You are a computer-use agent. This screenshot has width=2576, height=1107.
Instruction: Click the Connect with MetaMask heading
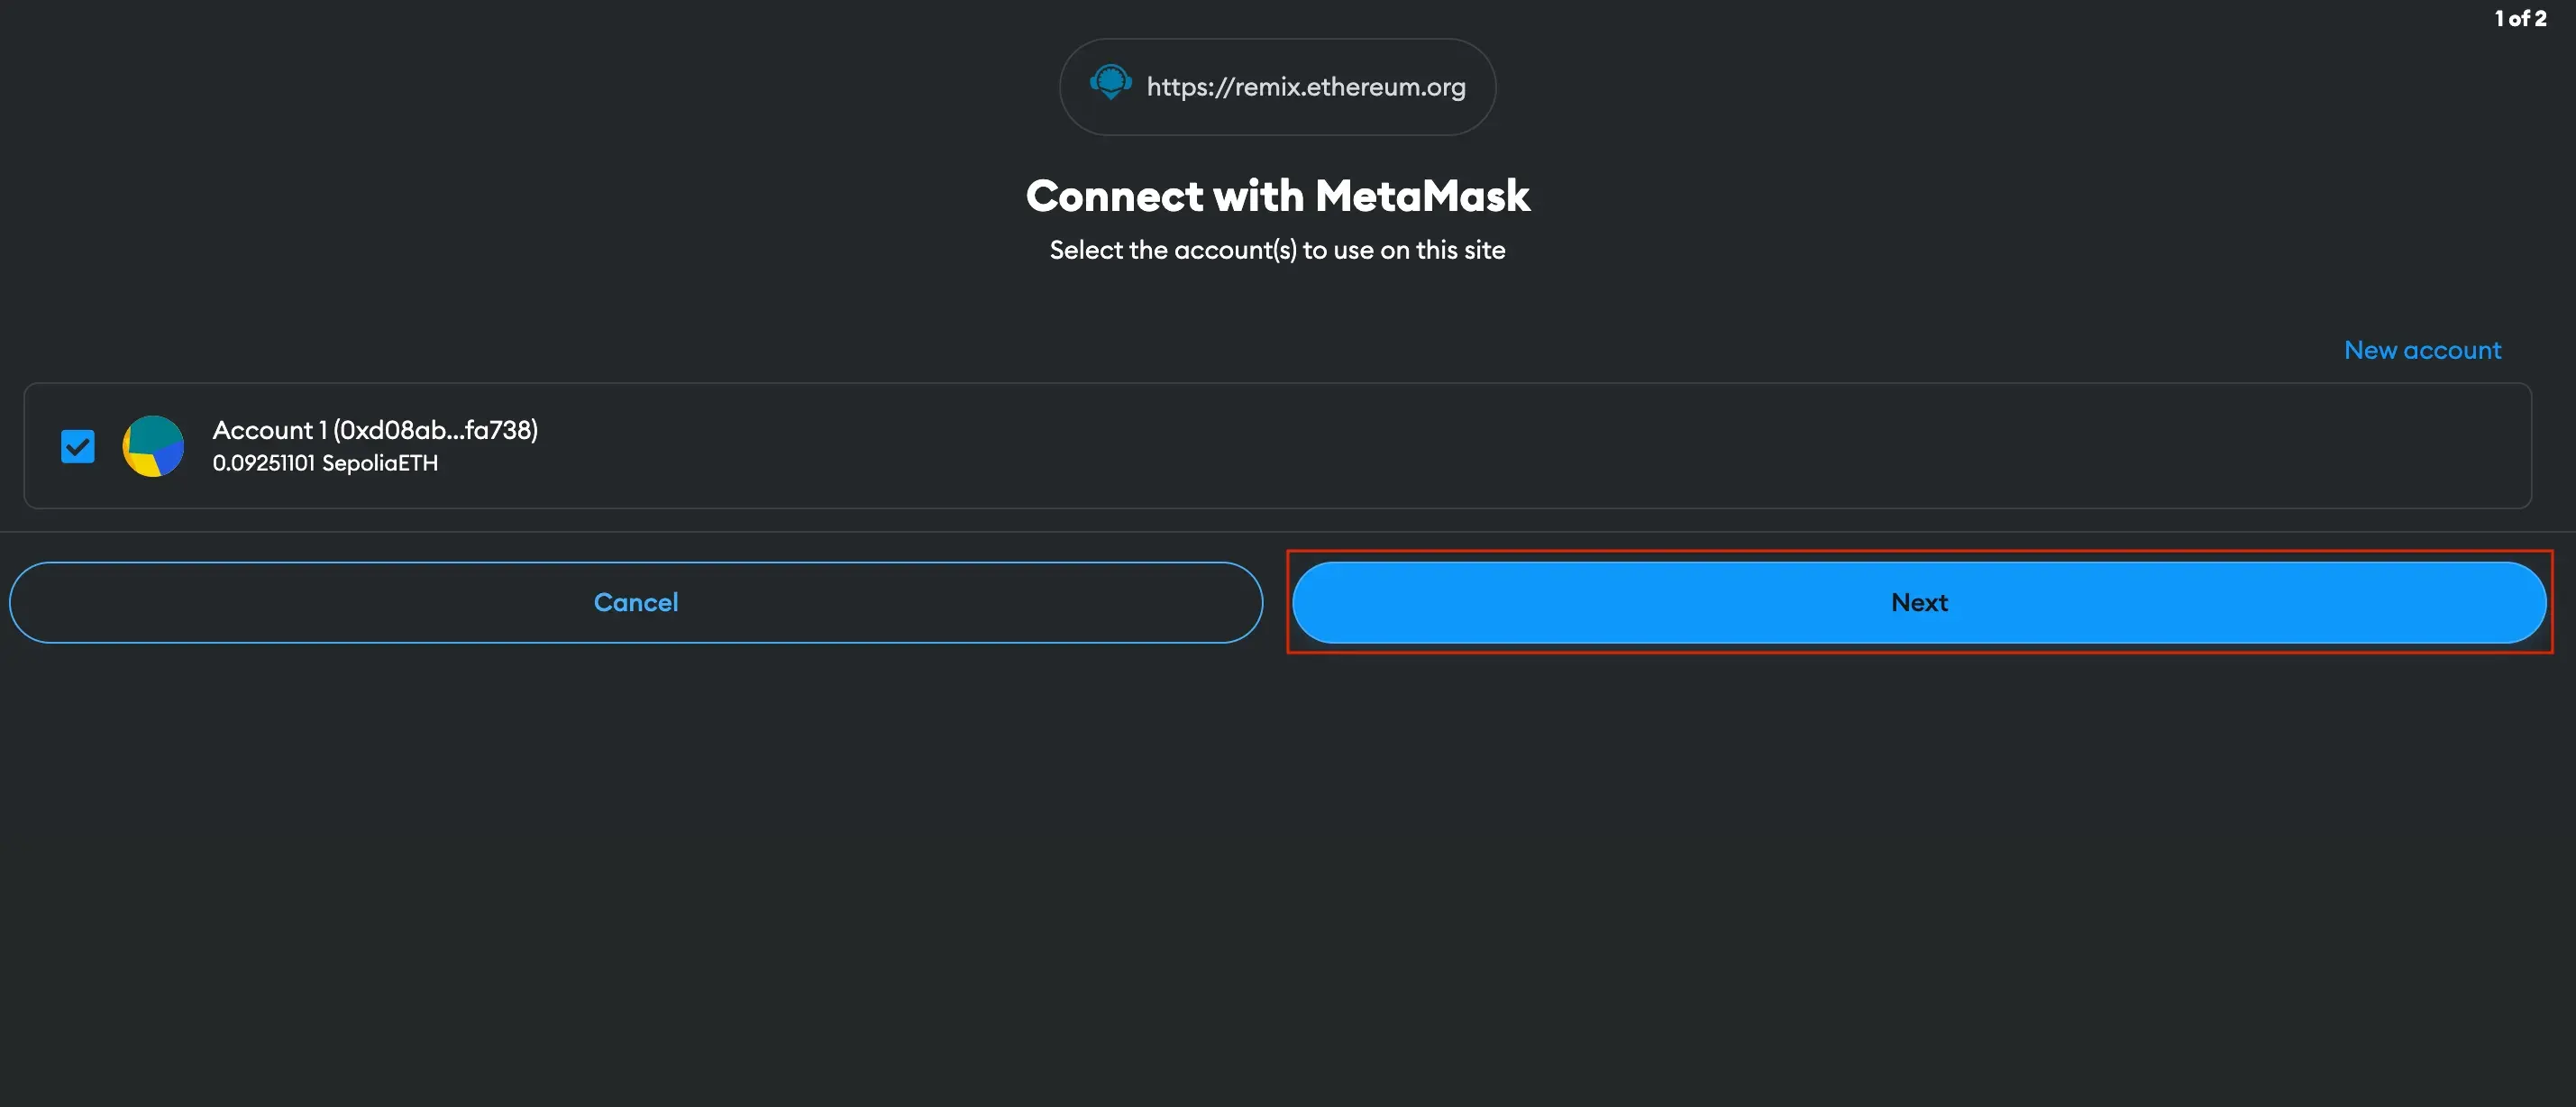click(1277, 195)
